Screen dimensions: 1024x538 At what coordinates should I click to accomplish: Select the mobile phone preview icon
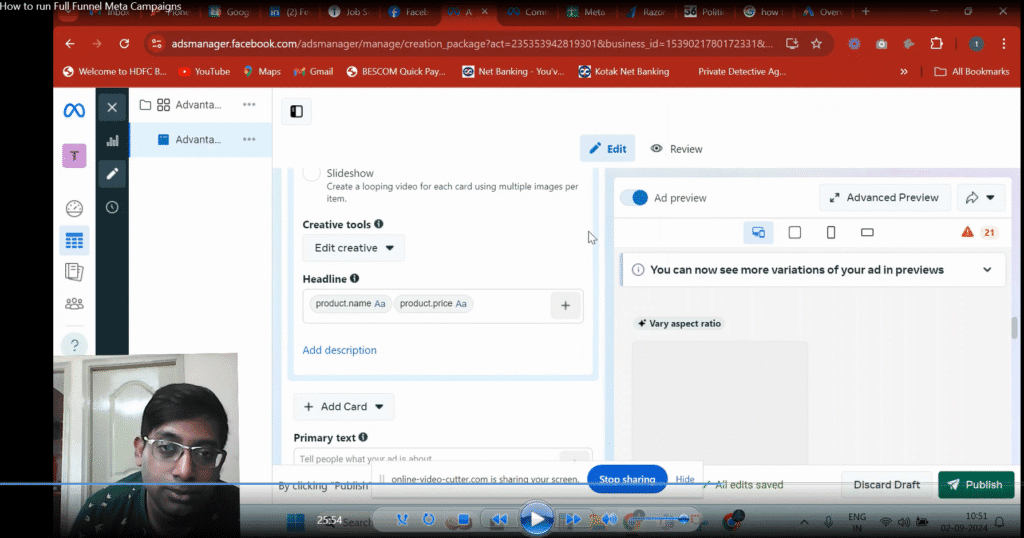click(x=831, y=232)
